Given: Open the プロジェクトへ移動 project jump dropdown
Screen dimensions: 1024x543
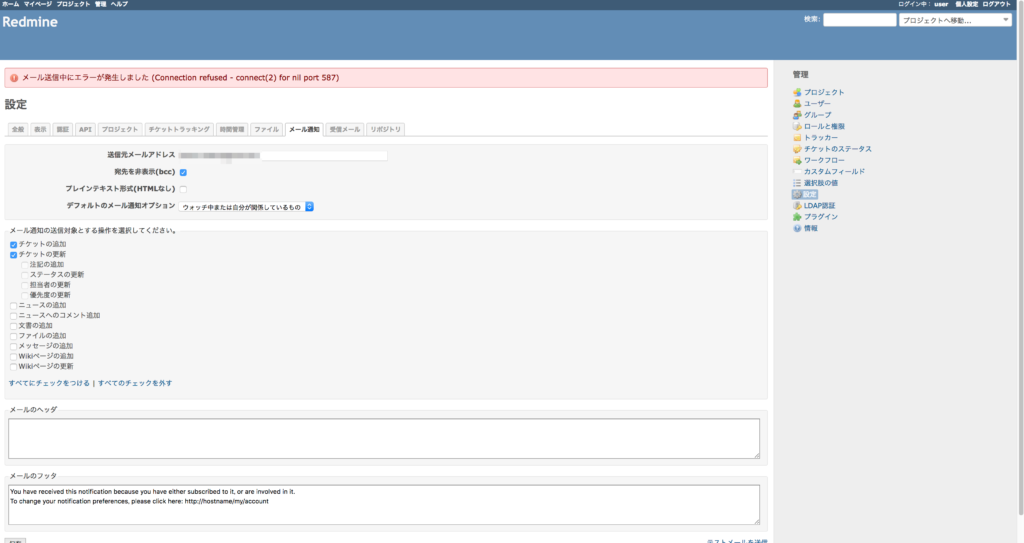Looking at the screenshot, I should [x=955, y=20].
